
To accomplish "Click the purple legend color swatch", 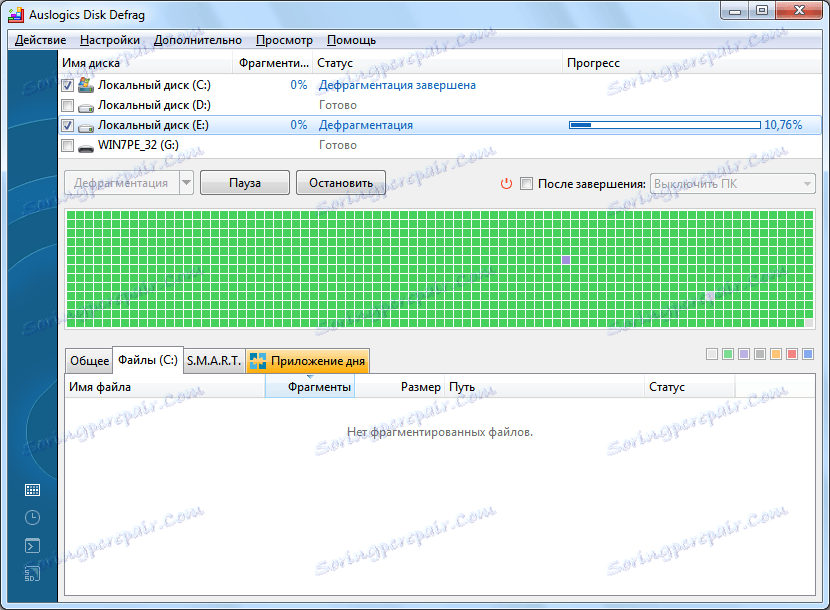I will tap(744, 354).
